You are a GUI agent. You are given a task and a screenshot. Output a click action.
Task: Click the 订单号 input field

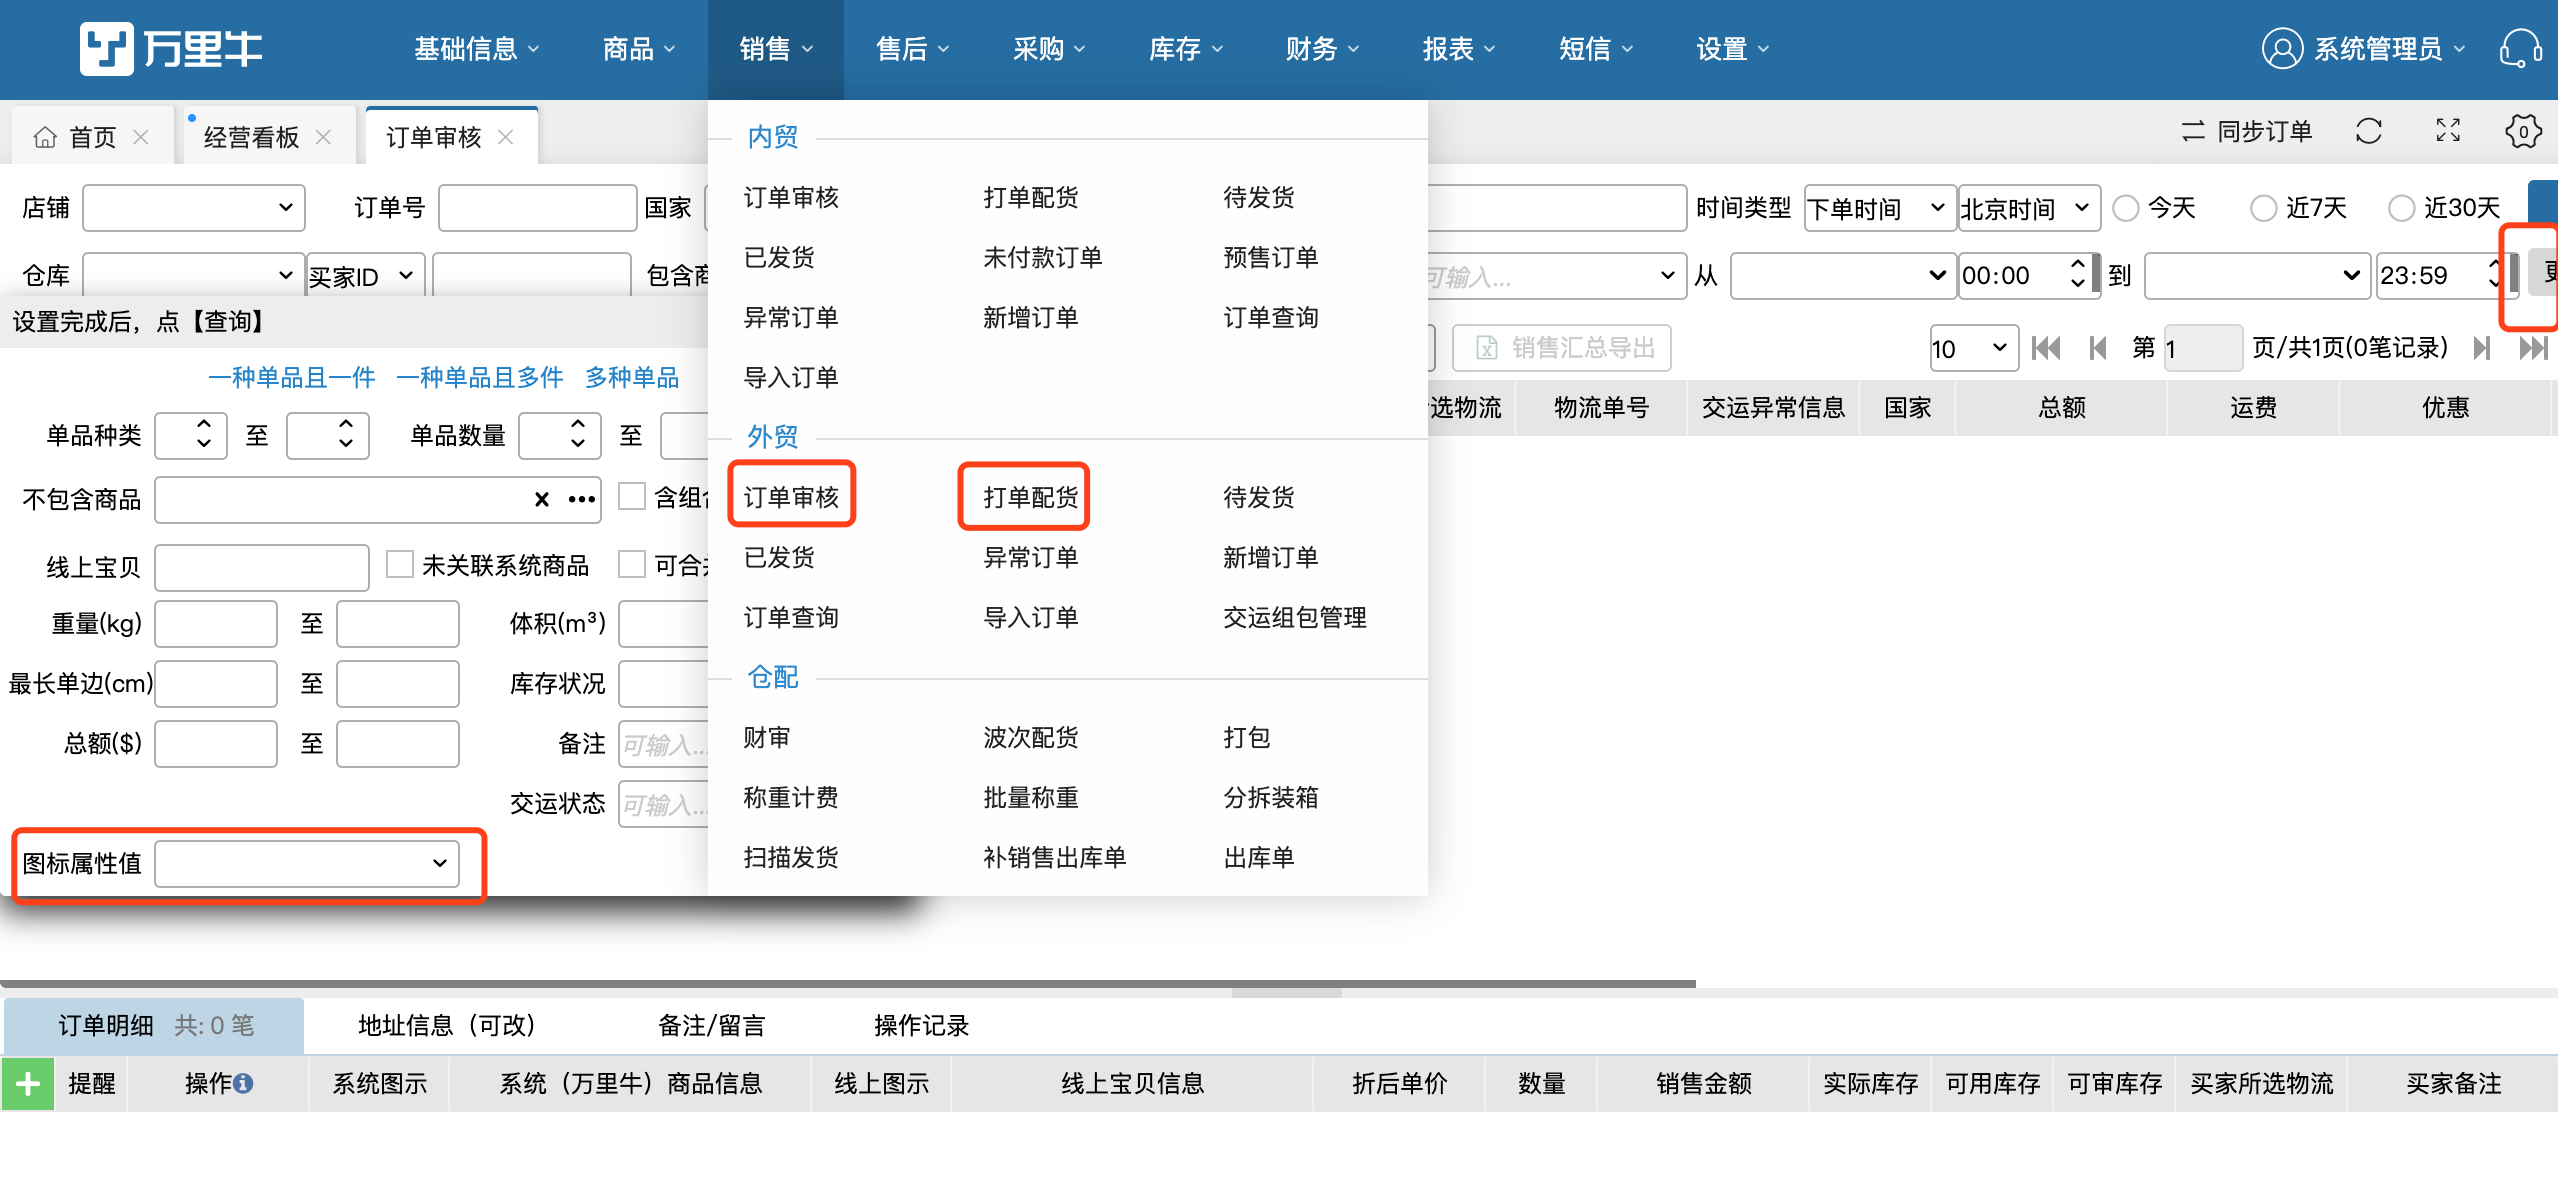pyautogui.click(x=537, y=208)
